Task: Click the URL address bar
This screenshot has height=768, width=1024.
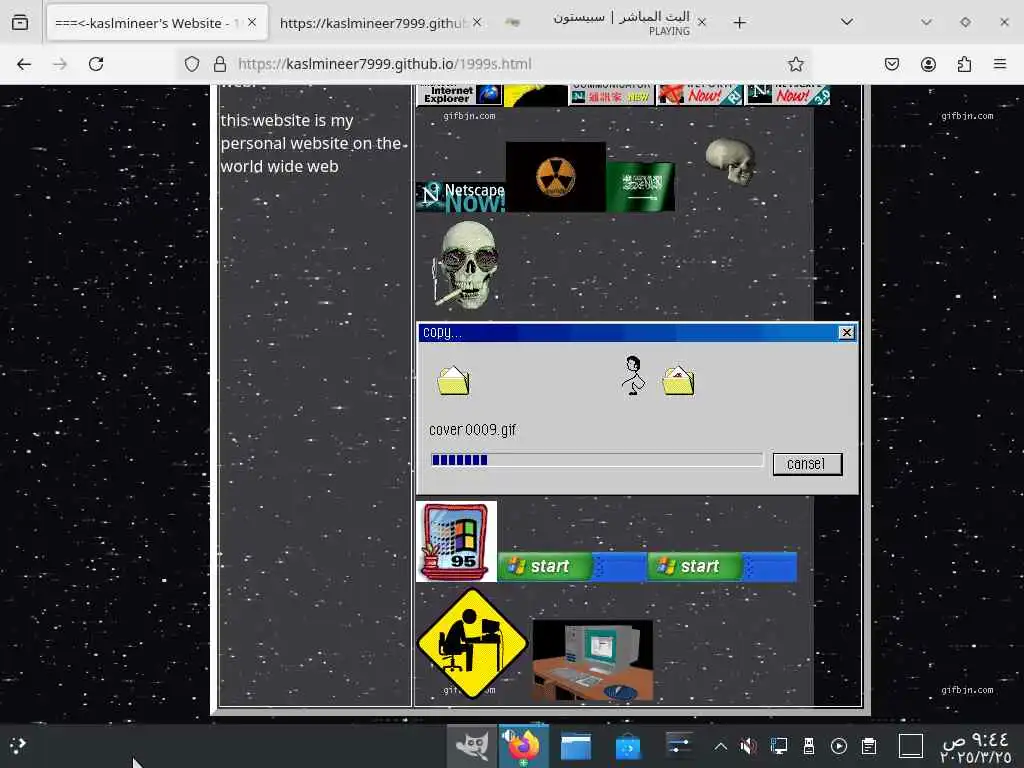Action: coord(496,64)
